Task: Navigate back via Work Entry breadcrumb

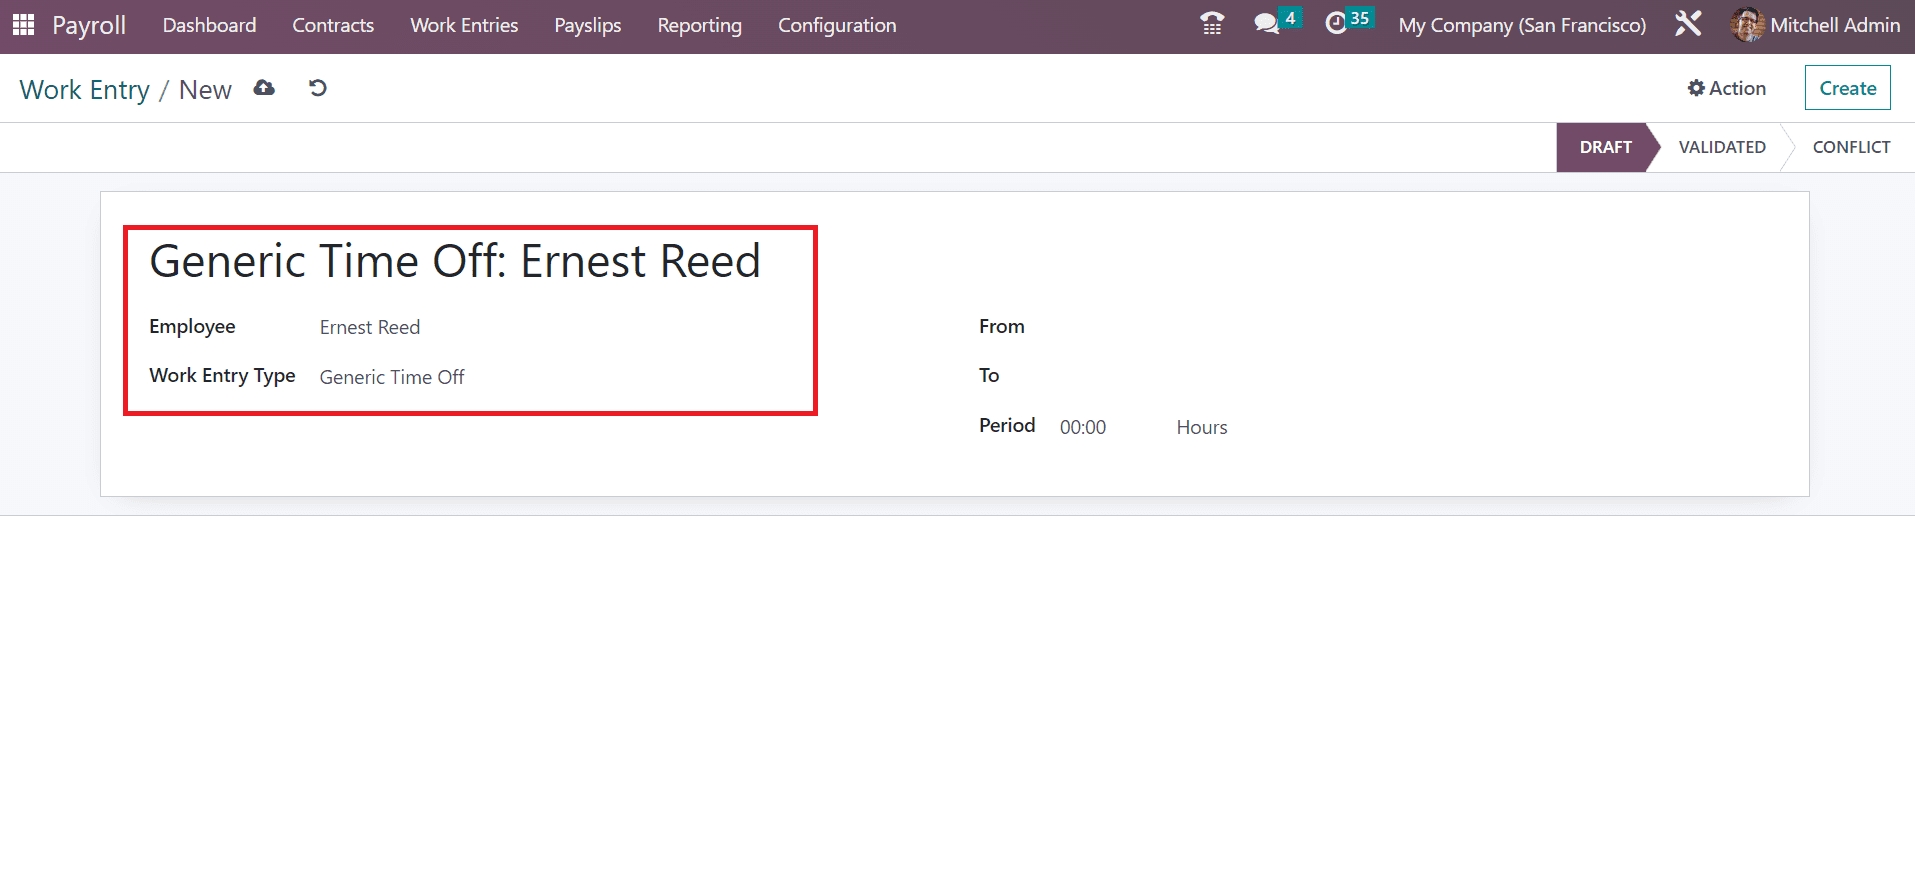Action: 85,90
